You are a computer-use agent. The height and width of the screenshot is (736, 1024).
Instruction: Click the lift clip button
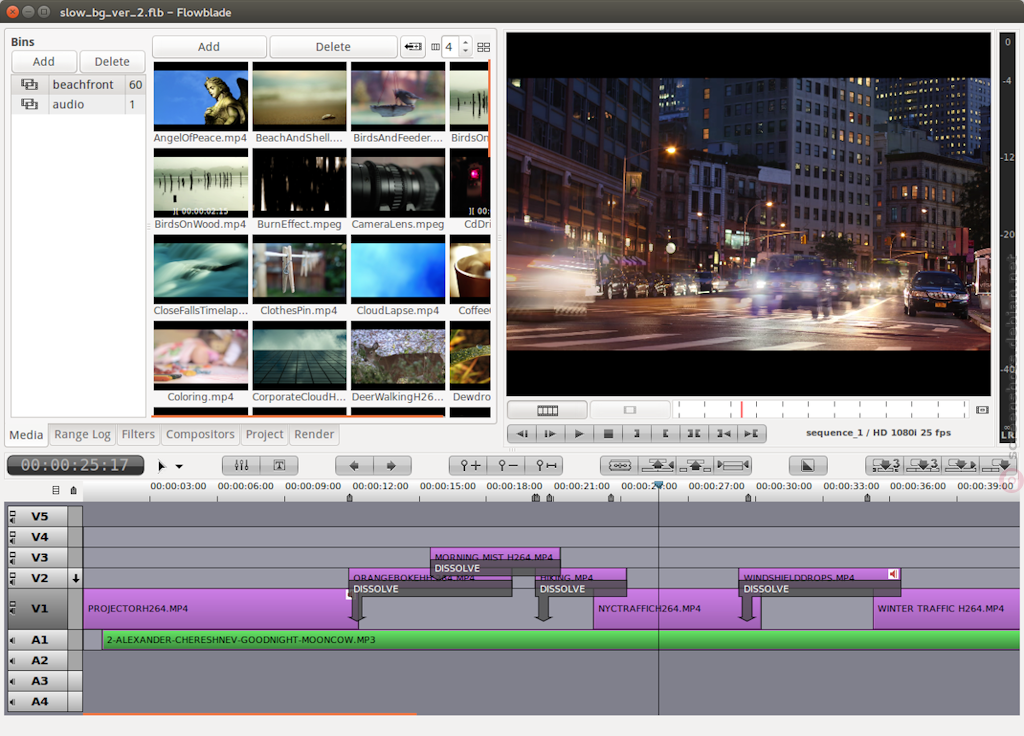(x=696, y=465)
